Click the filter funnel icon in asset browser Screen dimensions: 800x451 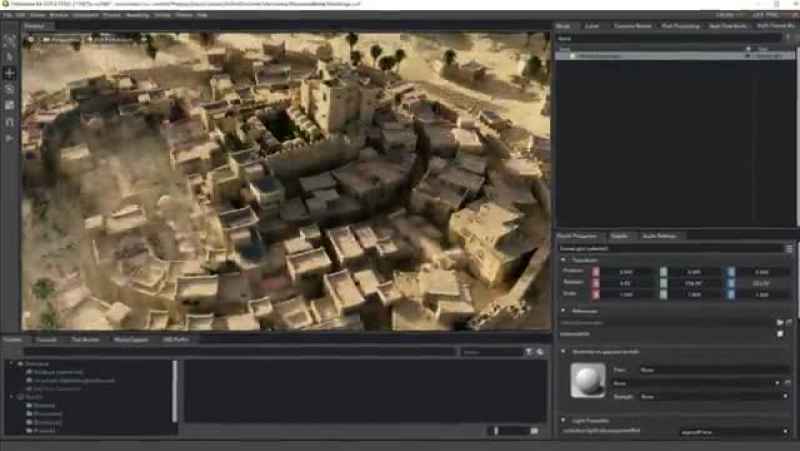tap(529, 352)
